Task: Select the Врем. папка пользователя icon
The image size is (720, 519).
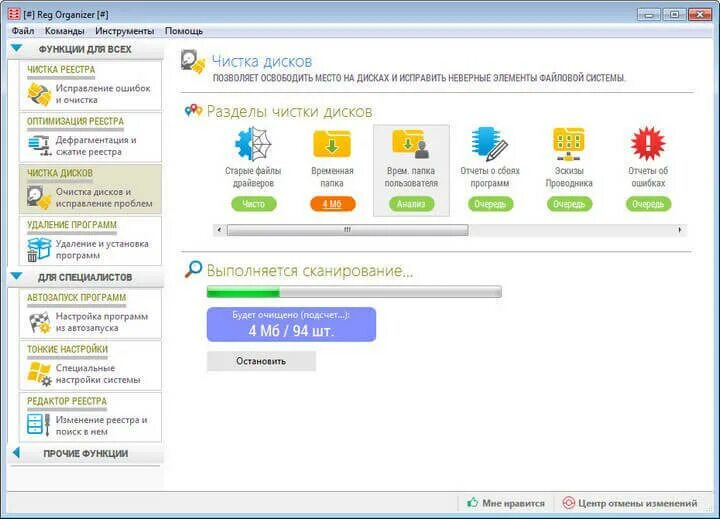Action: tap(411, 144)
